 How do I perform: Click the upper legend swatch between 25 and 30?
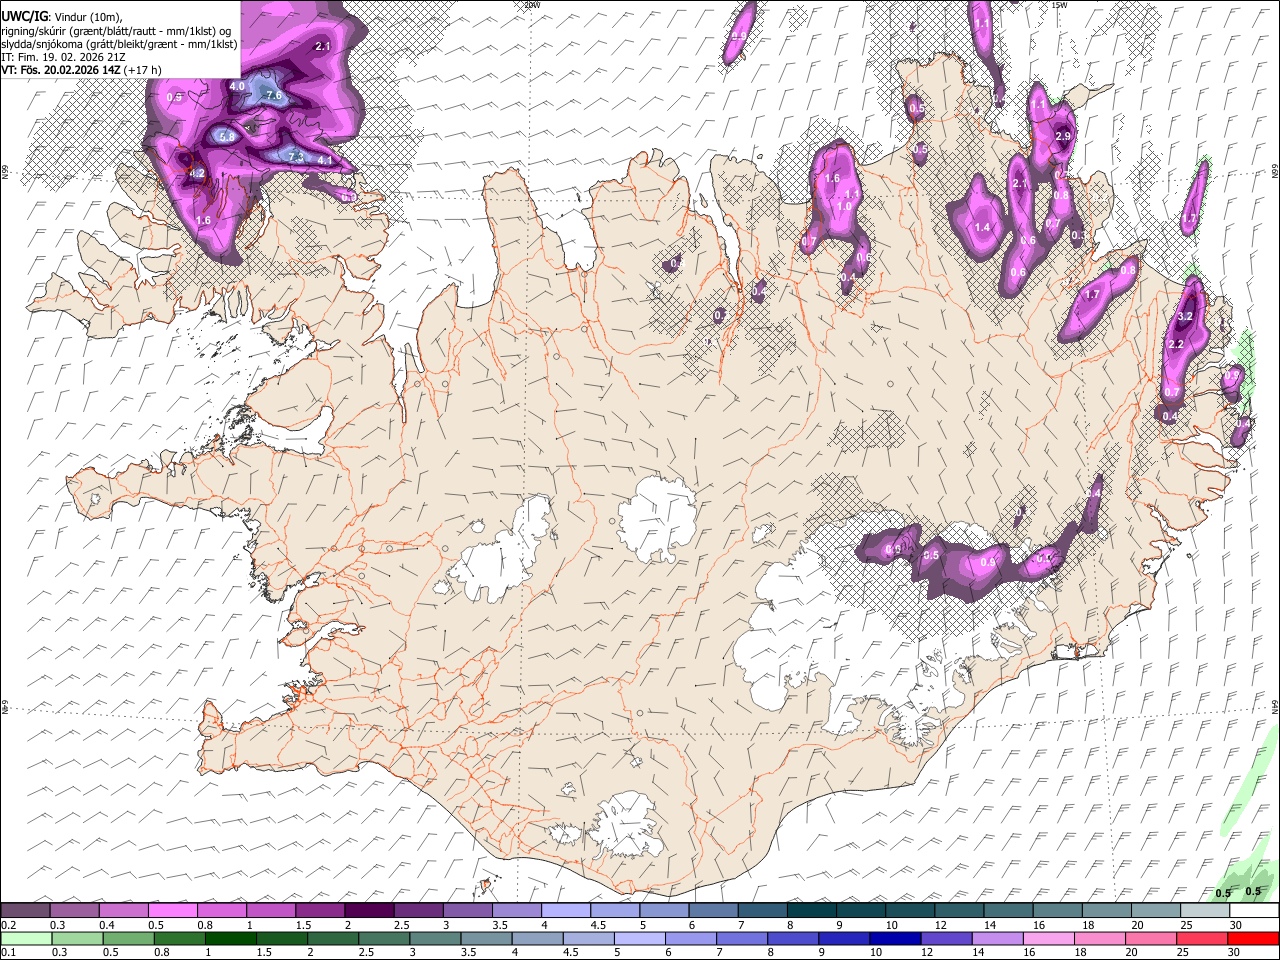click(x=1205, y=911)
